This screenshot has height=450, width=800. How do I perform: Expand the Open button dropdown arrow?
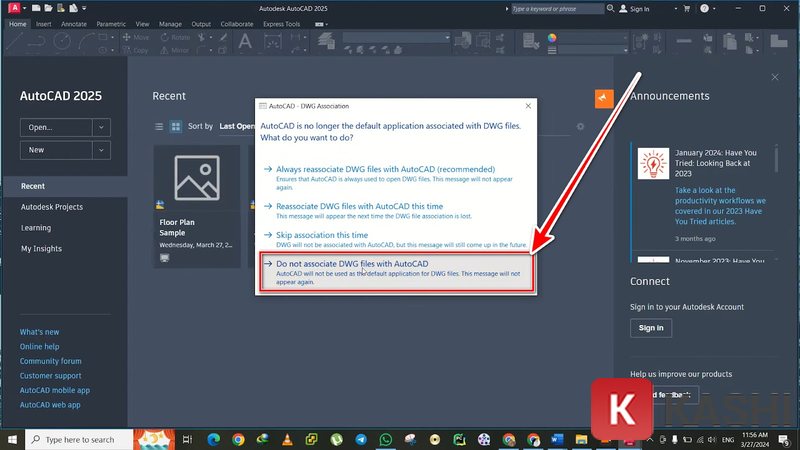(x=101, y=127)
